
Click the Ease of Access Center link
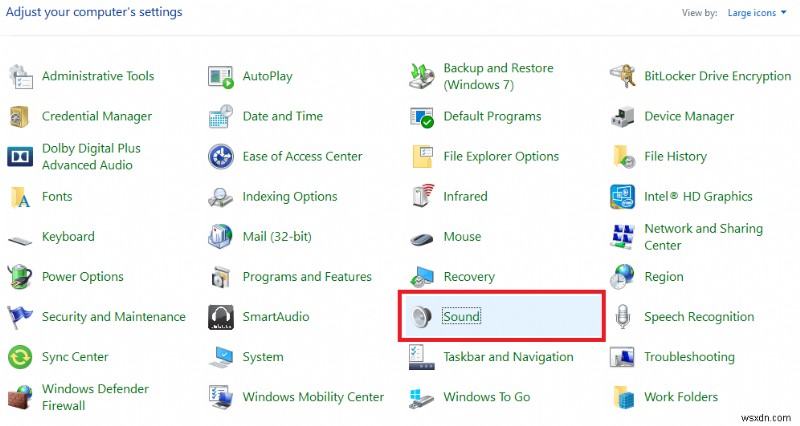(303, 157)
